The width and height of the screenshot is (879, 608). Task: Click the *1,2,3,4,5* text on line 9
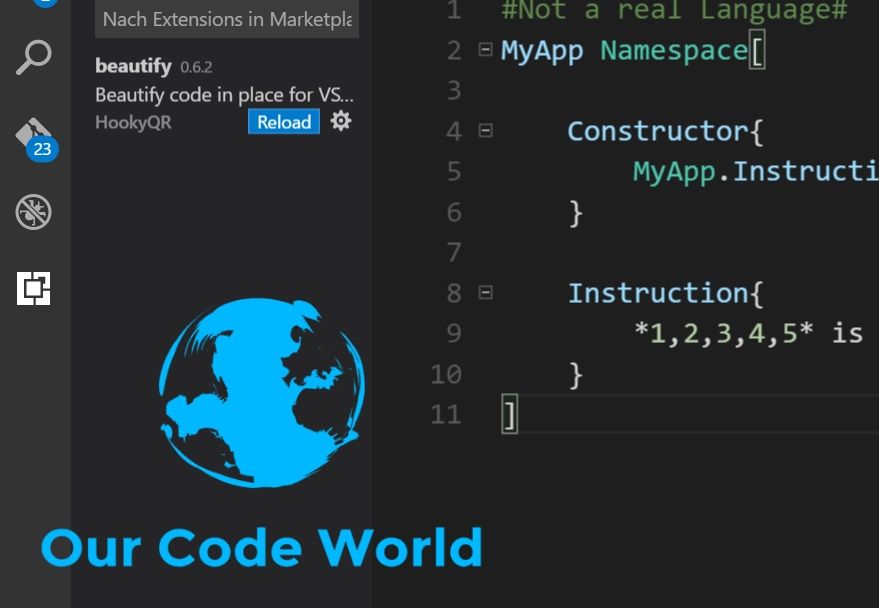coord(724,333)
